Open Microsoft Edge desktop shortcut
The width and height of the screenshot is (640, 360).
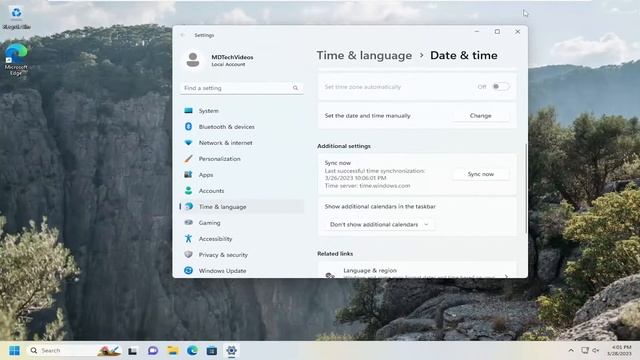pos(16,59)
